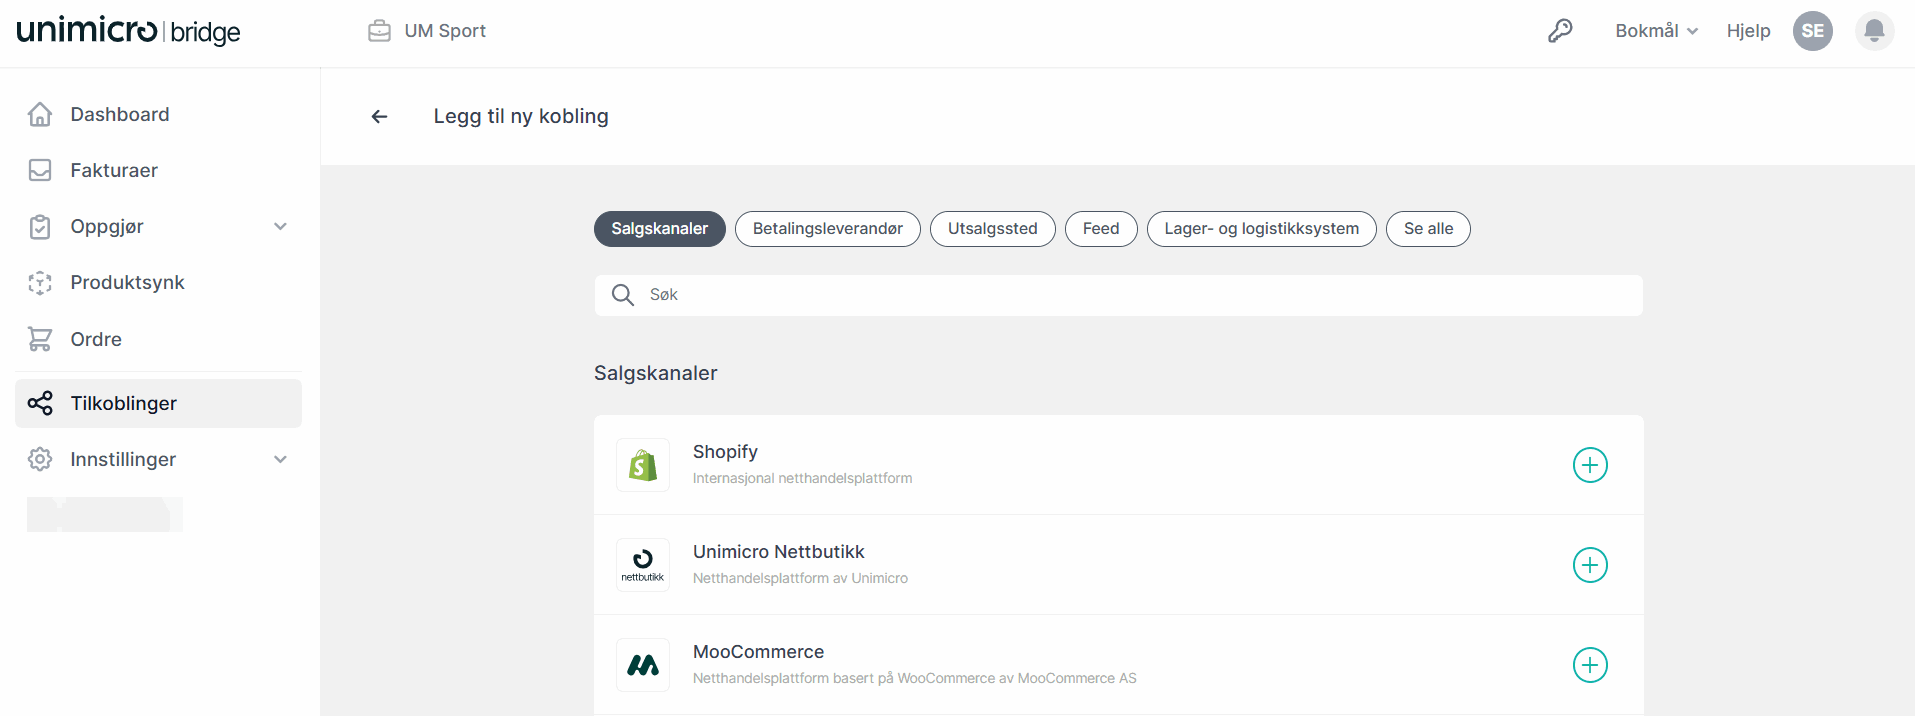The width and height of the screenshot is (1915, 716).
Task: Open the Bokmål language dropdown
Action: tap(1656, 31)
